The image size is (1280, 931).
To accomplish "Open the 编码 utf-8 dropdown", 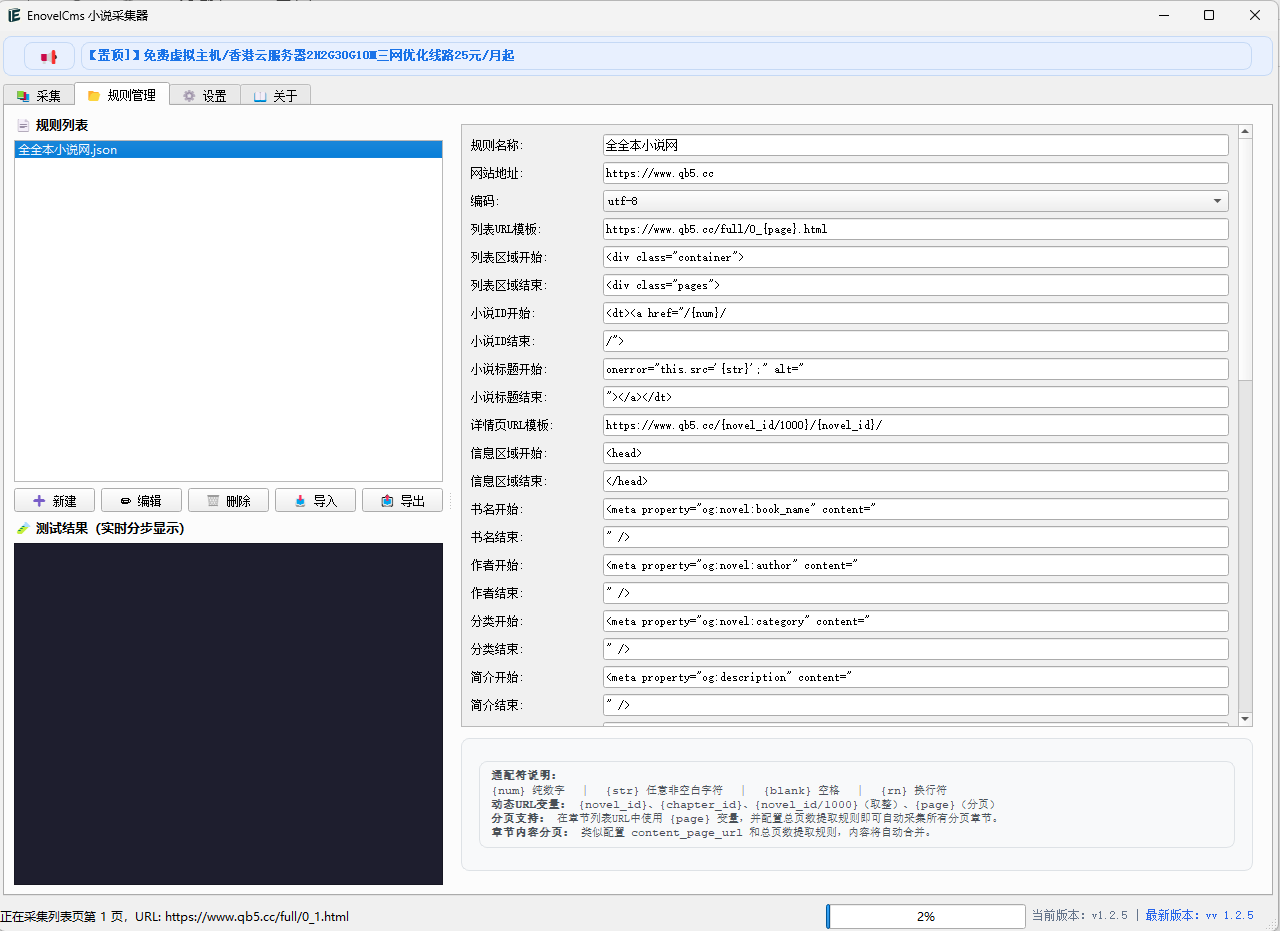I will coord(916,201).
